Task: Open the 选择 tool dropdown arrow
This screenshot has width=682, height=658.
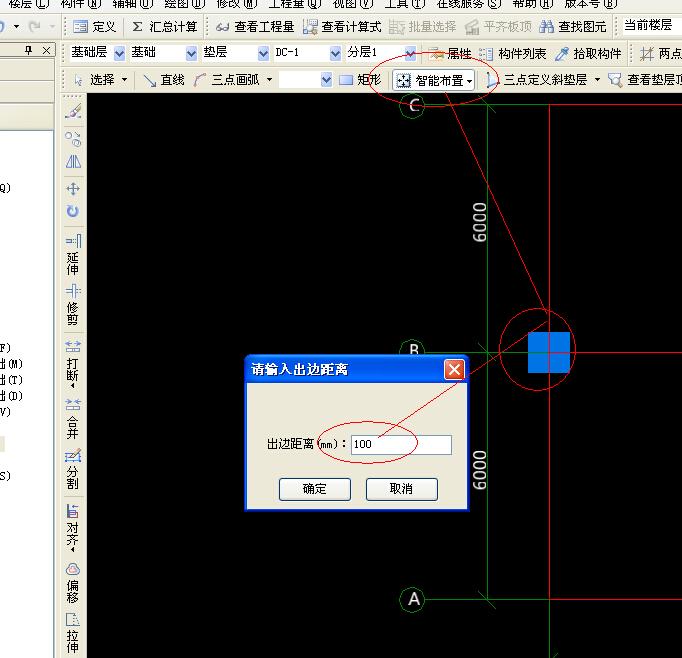Action: point(124,80)
